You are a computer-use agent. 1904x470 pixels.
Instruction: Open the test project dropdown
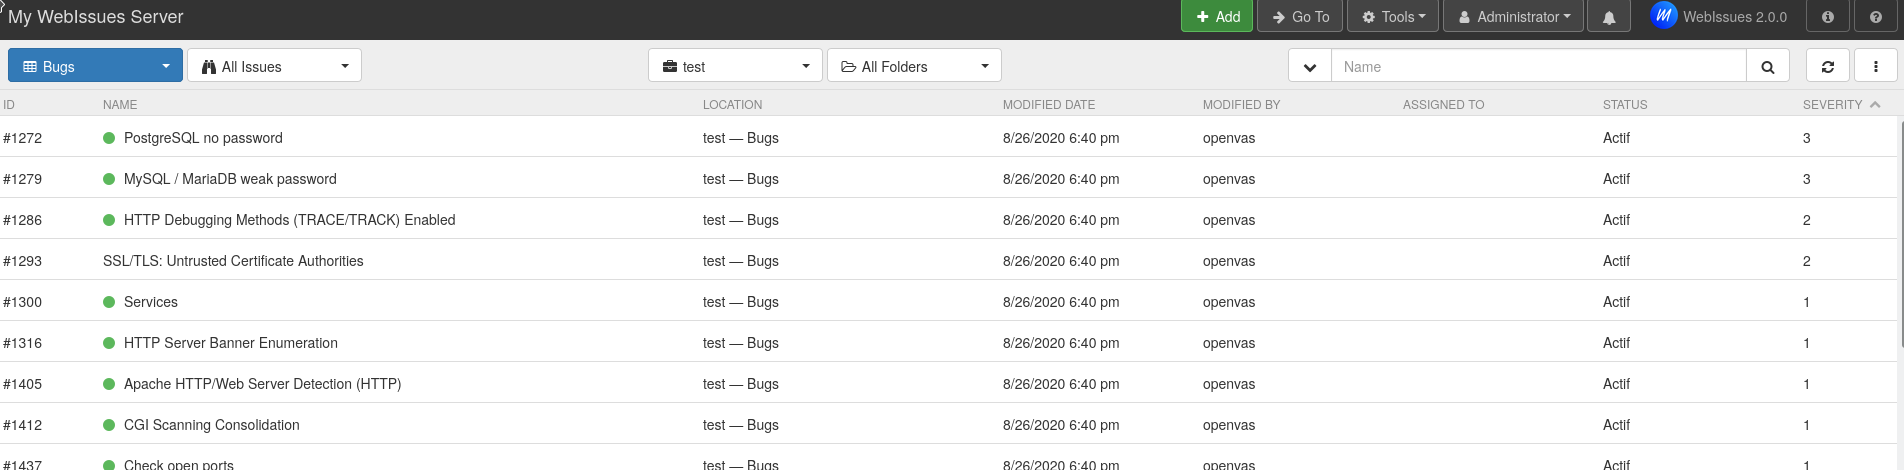pos(735,67)
